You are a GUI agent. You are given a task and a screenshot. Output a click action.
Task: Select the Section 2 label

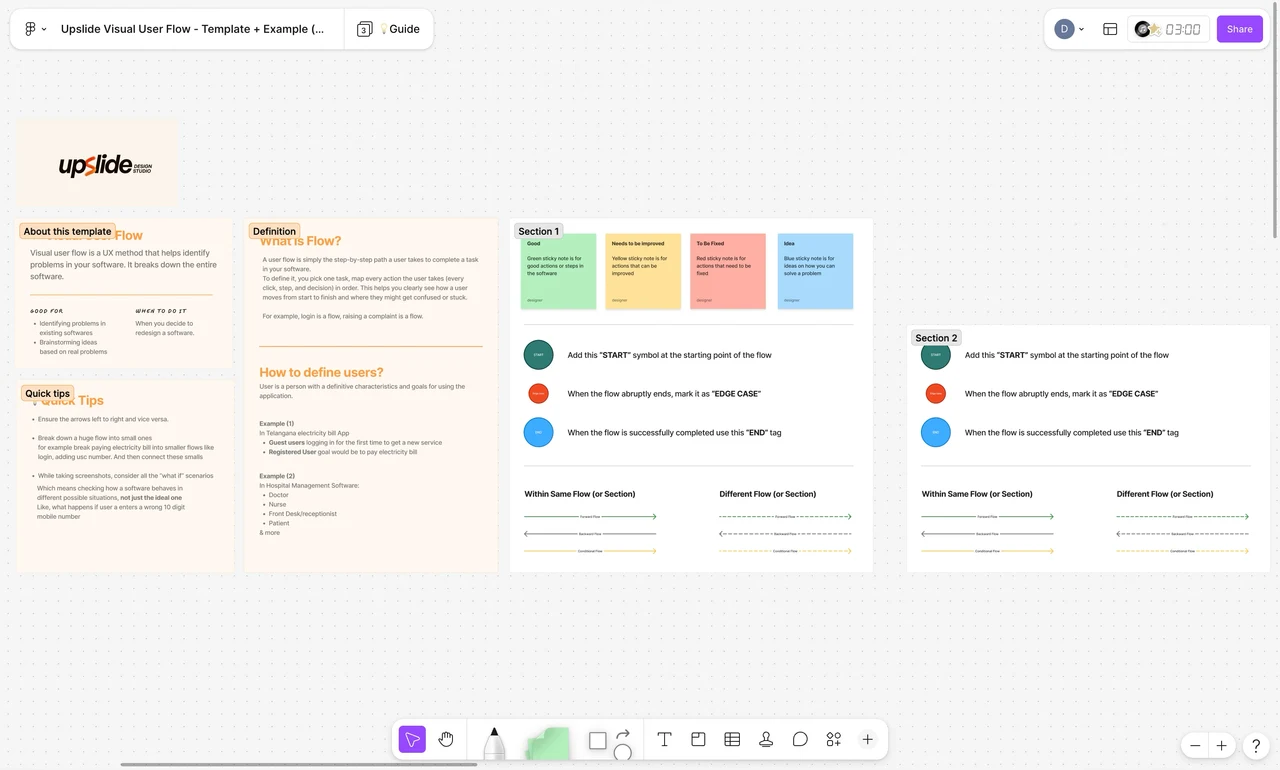coord(936,338)
